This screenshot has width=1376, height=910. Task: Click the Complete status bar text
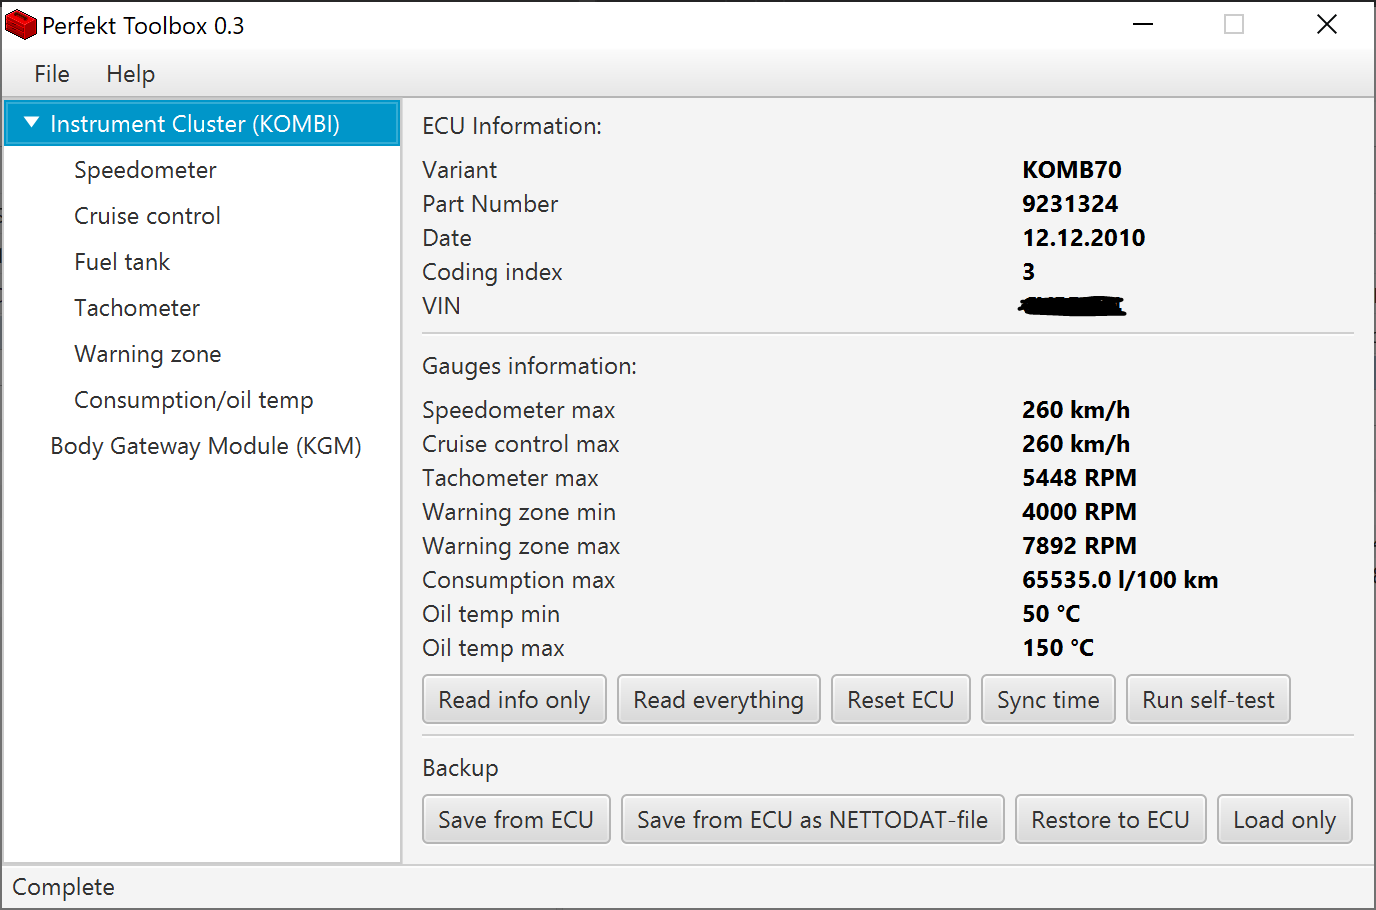(63, 887)
